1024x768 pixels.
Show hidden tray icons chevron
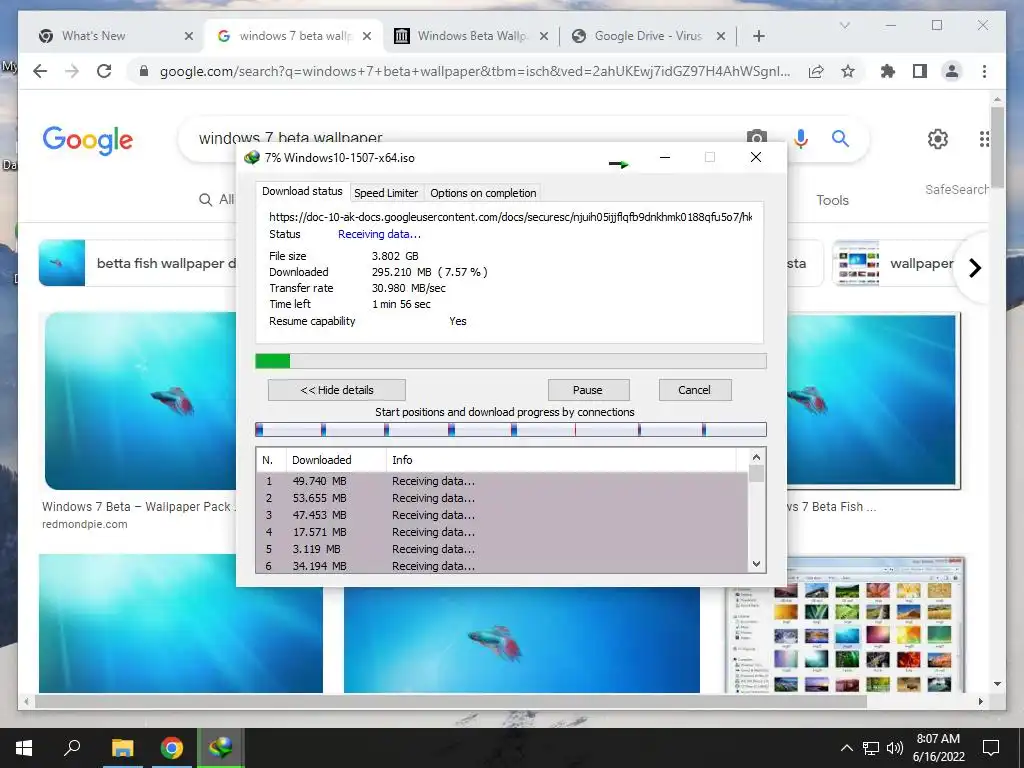[x=846, y=748]
